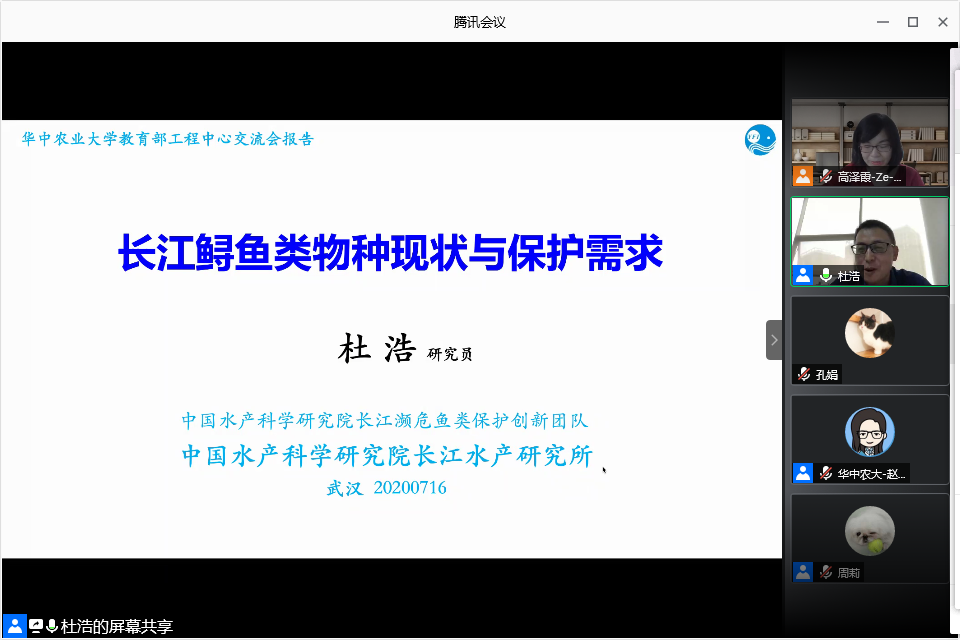Click muted mic icon beside 周莉
This screenshot has width=960, height=640.
click(826, 572)
